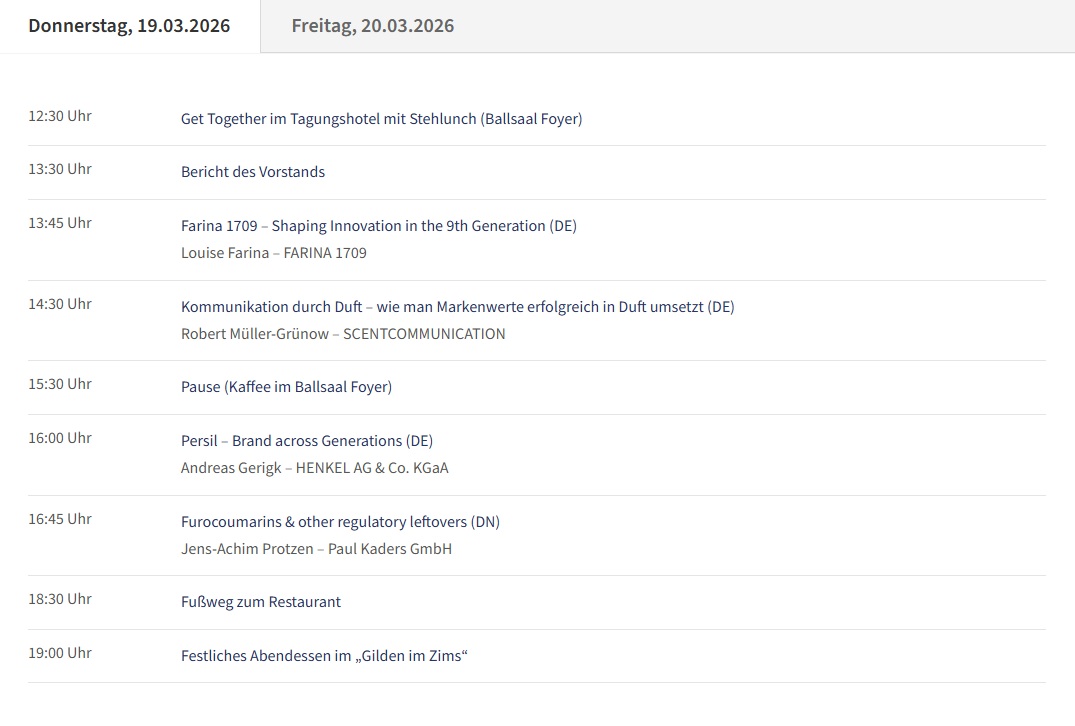Image resolution: width=1075 pixels, height=726 pixels.
Task: Click Jens-Achim Protzen – Paul Kaders GmbH
Action: point(316,549)
